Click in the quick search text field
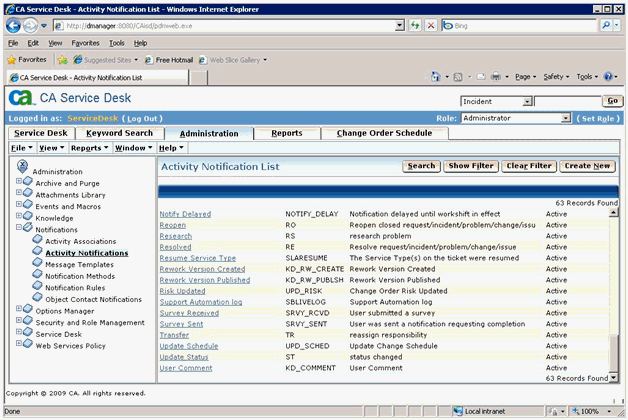 (568, 102)
